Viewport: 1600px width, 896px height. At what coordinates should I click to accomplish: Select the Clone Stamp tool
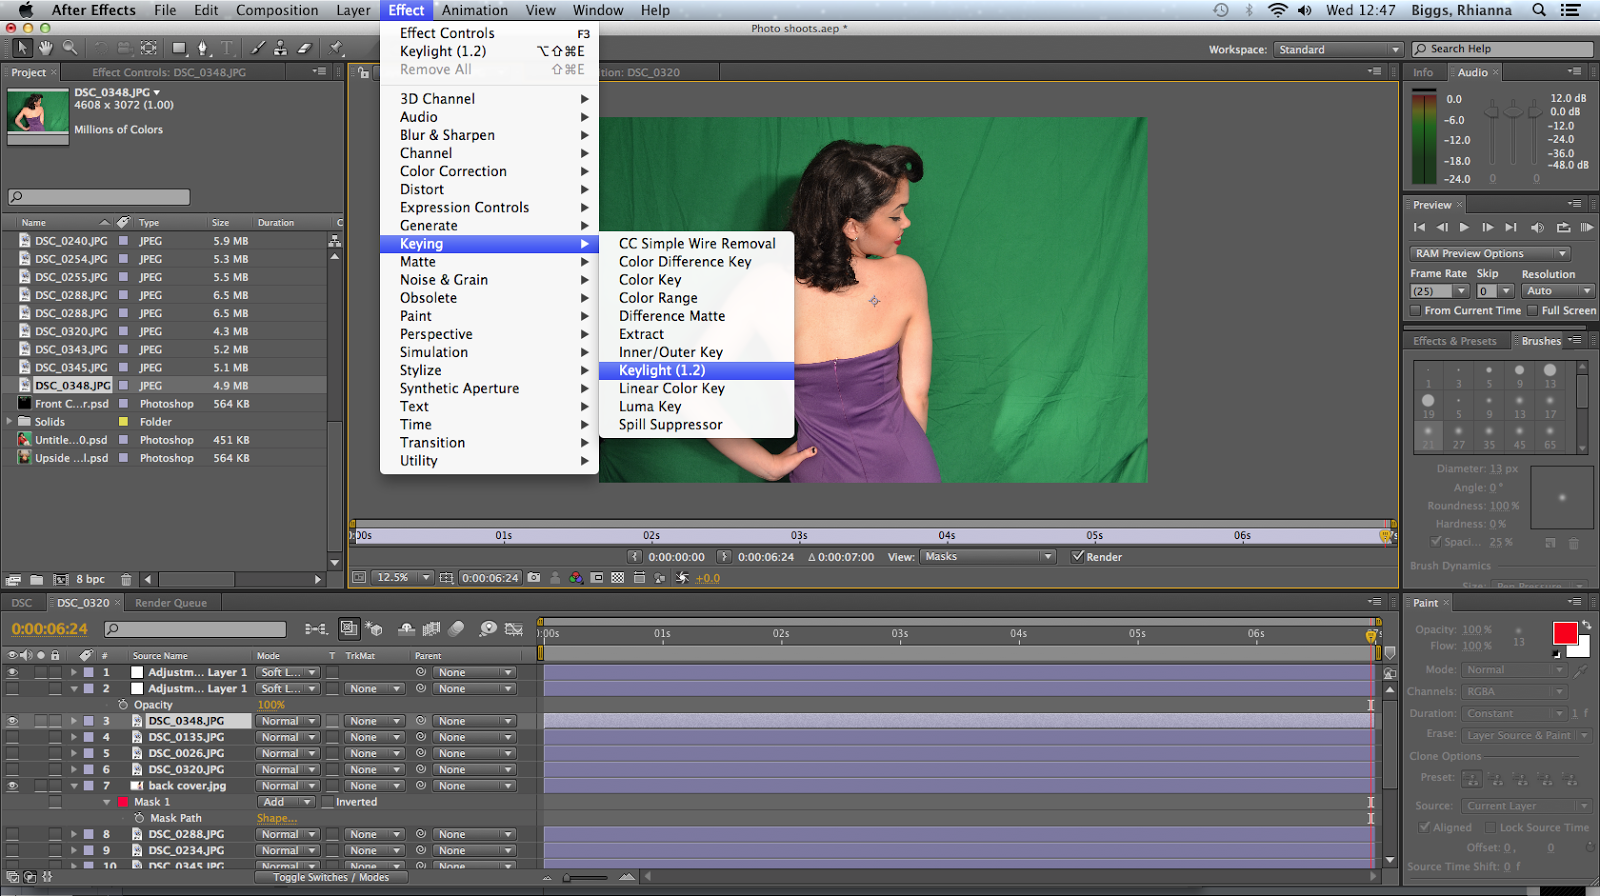[281, 48]
